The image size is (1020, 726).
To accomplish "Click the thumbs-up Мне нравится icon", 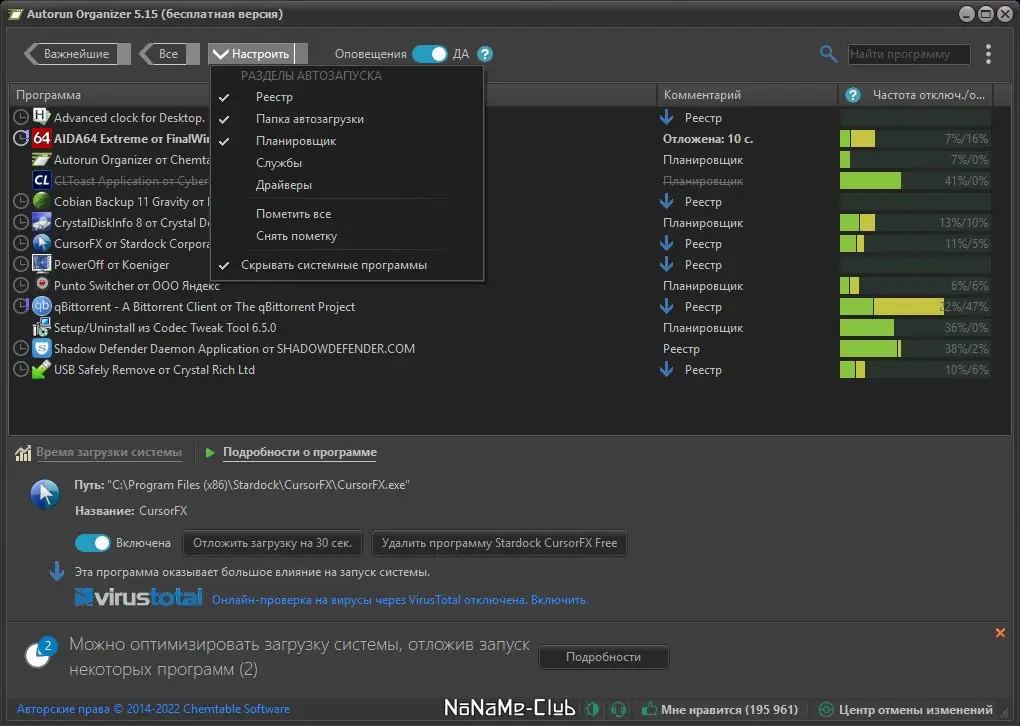I will click(649, 709).
